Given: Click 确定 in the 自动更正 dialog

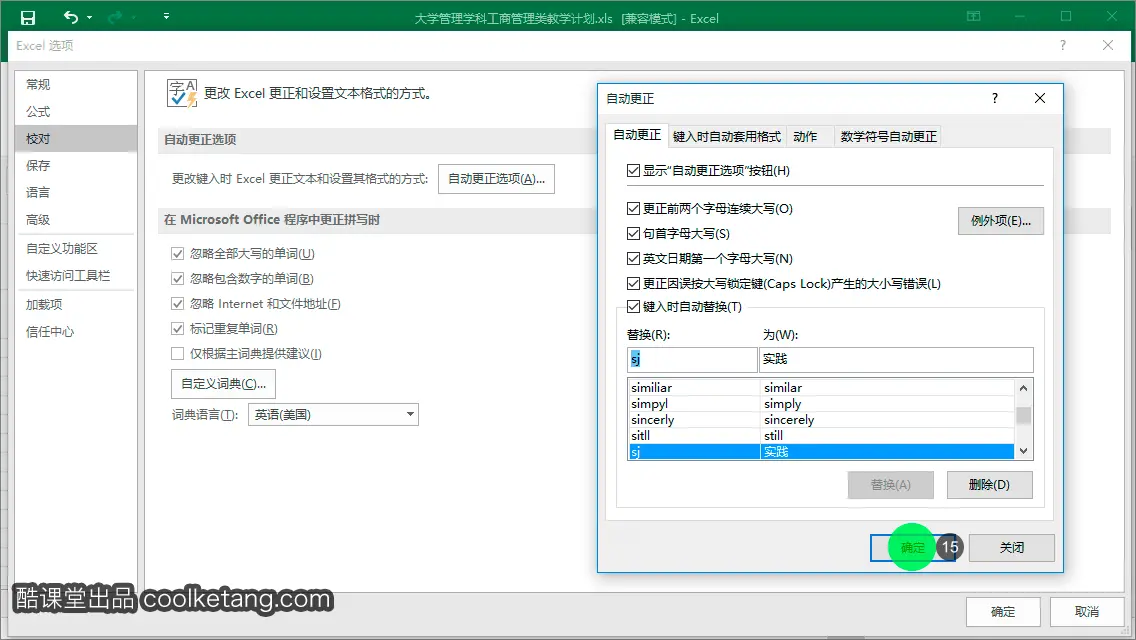Looking at the screenshot, I should pos(912,548).
